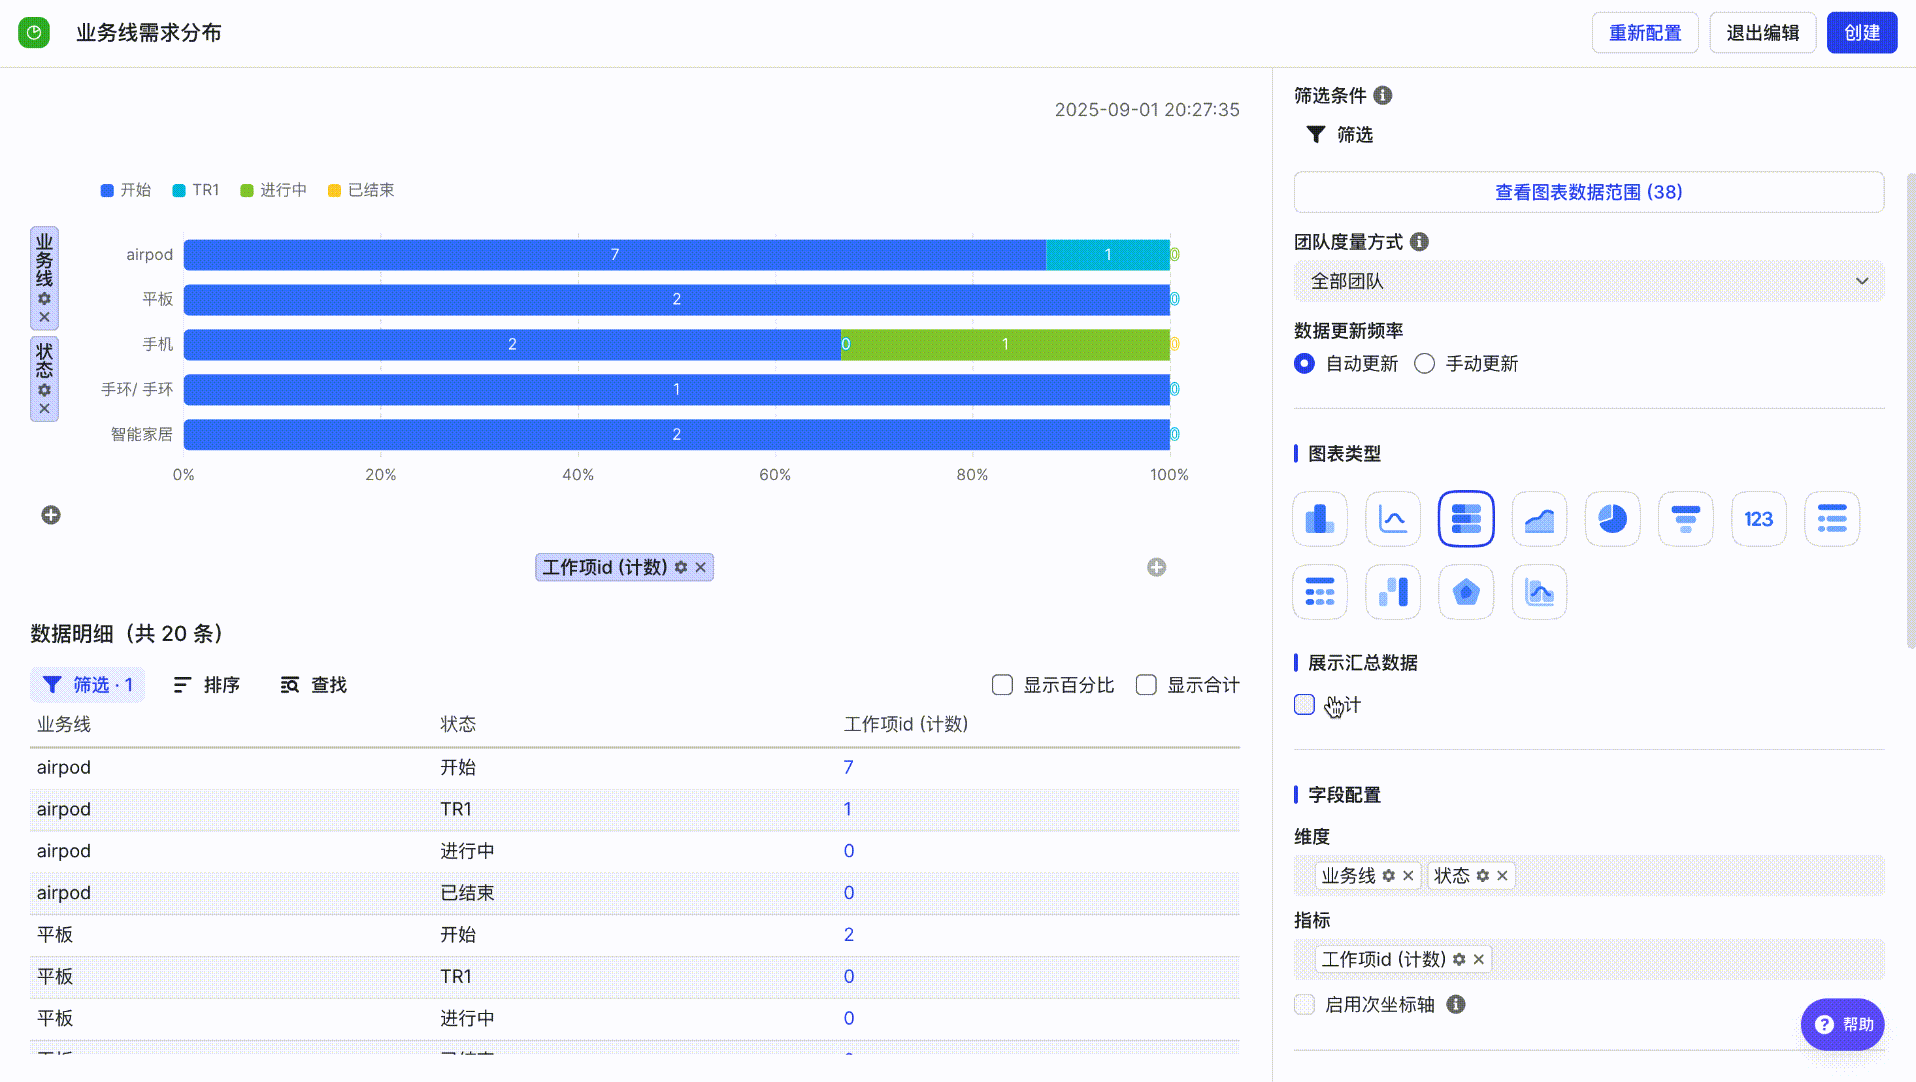Open gear on 状态 in 维度 field
Screen dimensions: 1916x1082
1482,876
